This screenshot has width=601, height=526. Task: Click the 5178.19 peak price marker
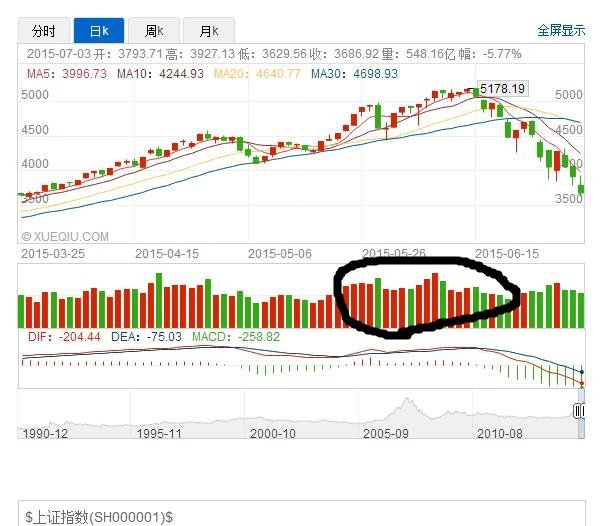point(502,89)
